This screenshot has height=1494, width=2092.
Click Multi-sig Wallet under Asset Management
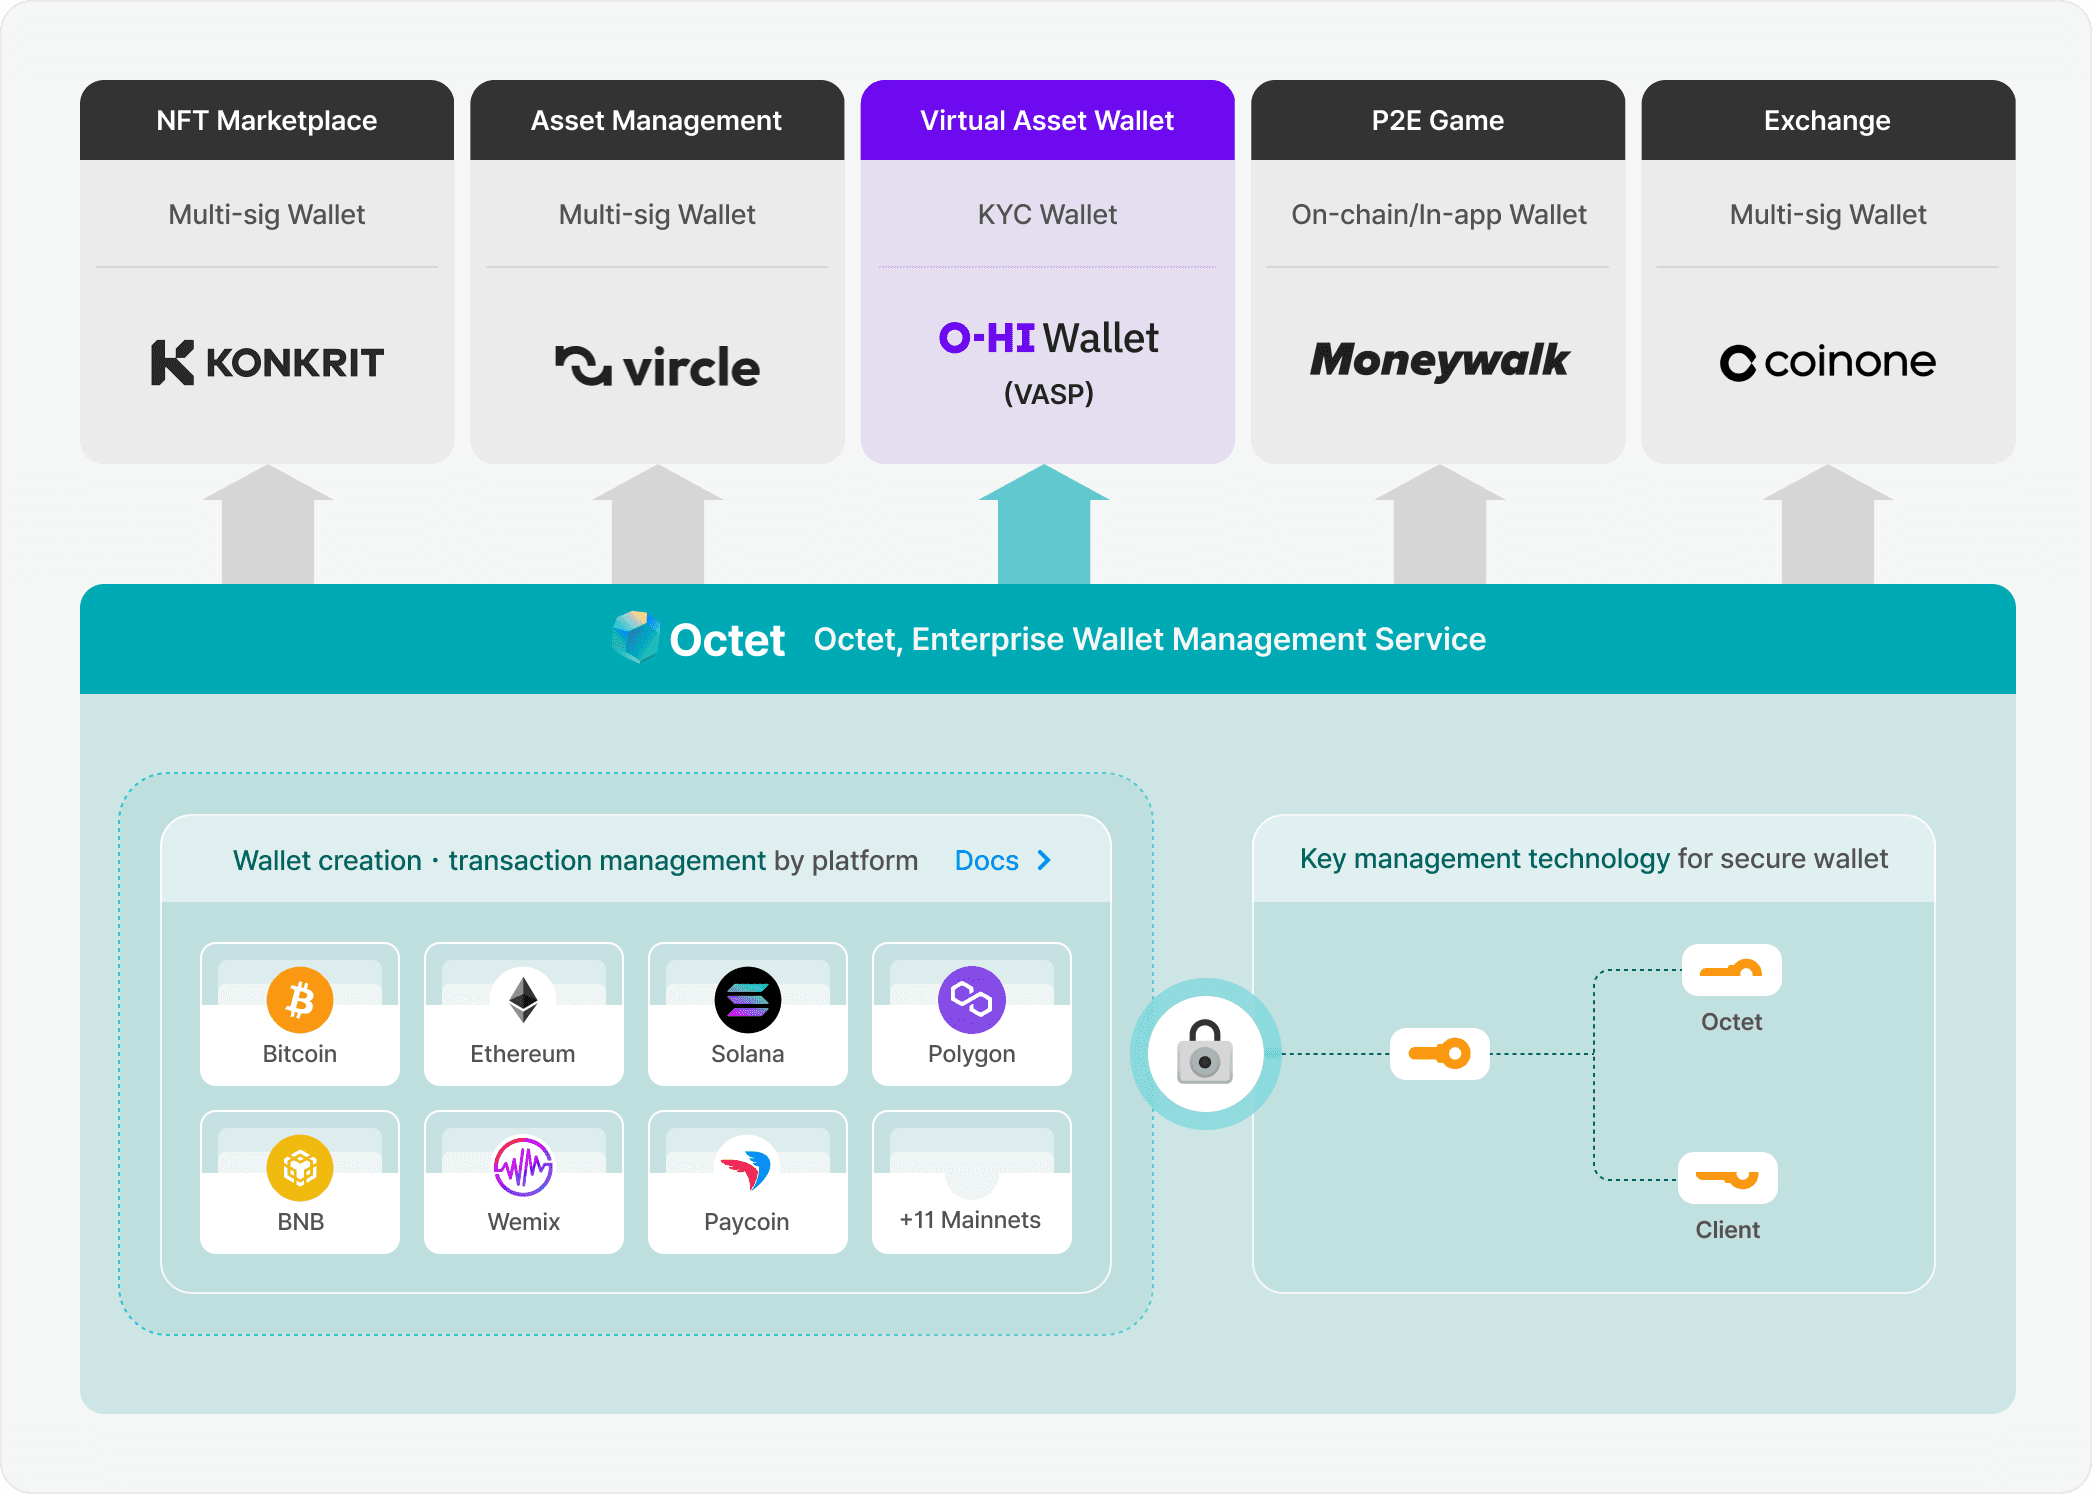pos(657,214)
